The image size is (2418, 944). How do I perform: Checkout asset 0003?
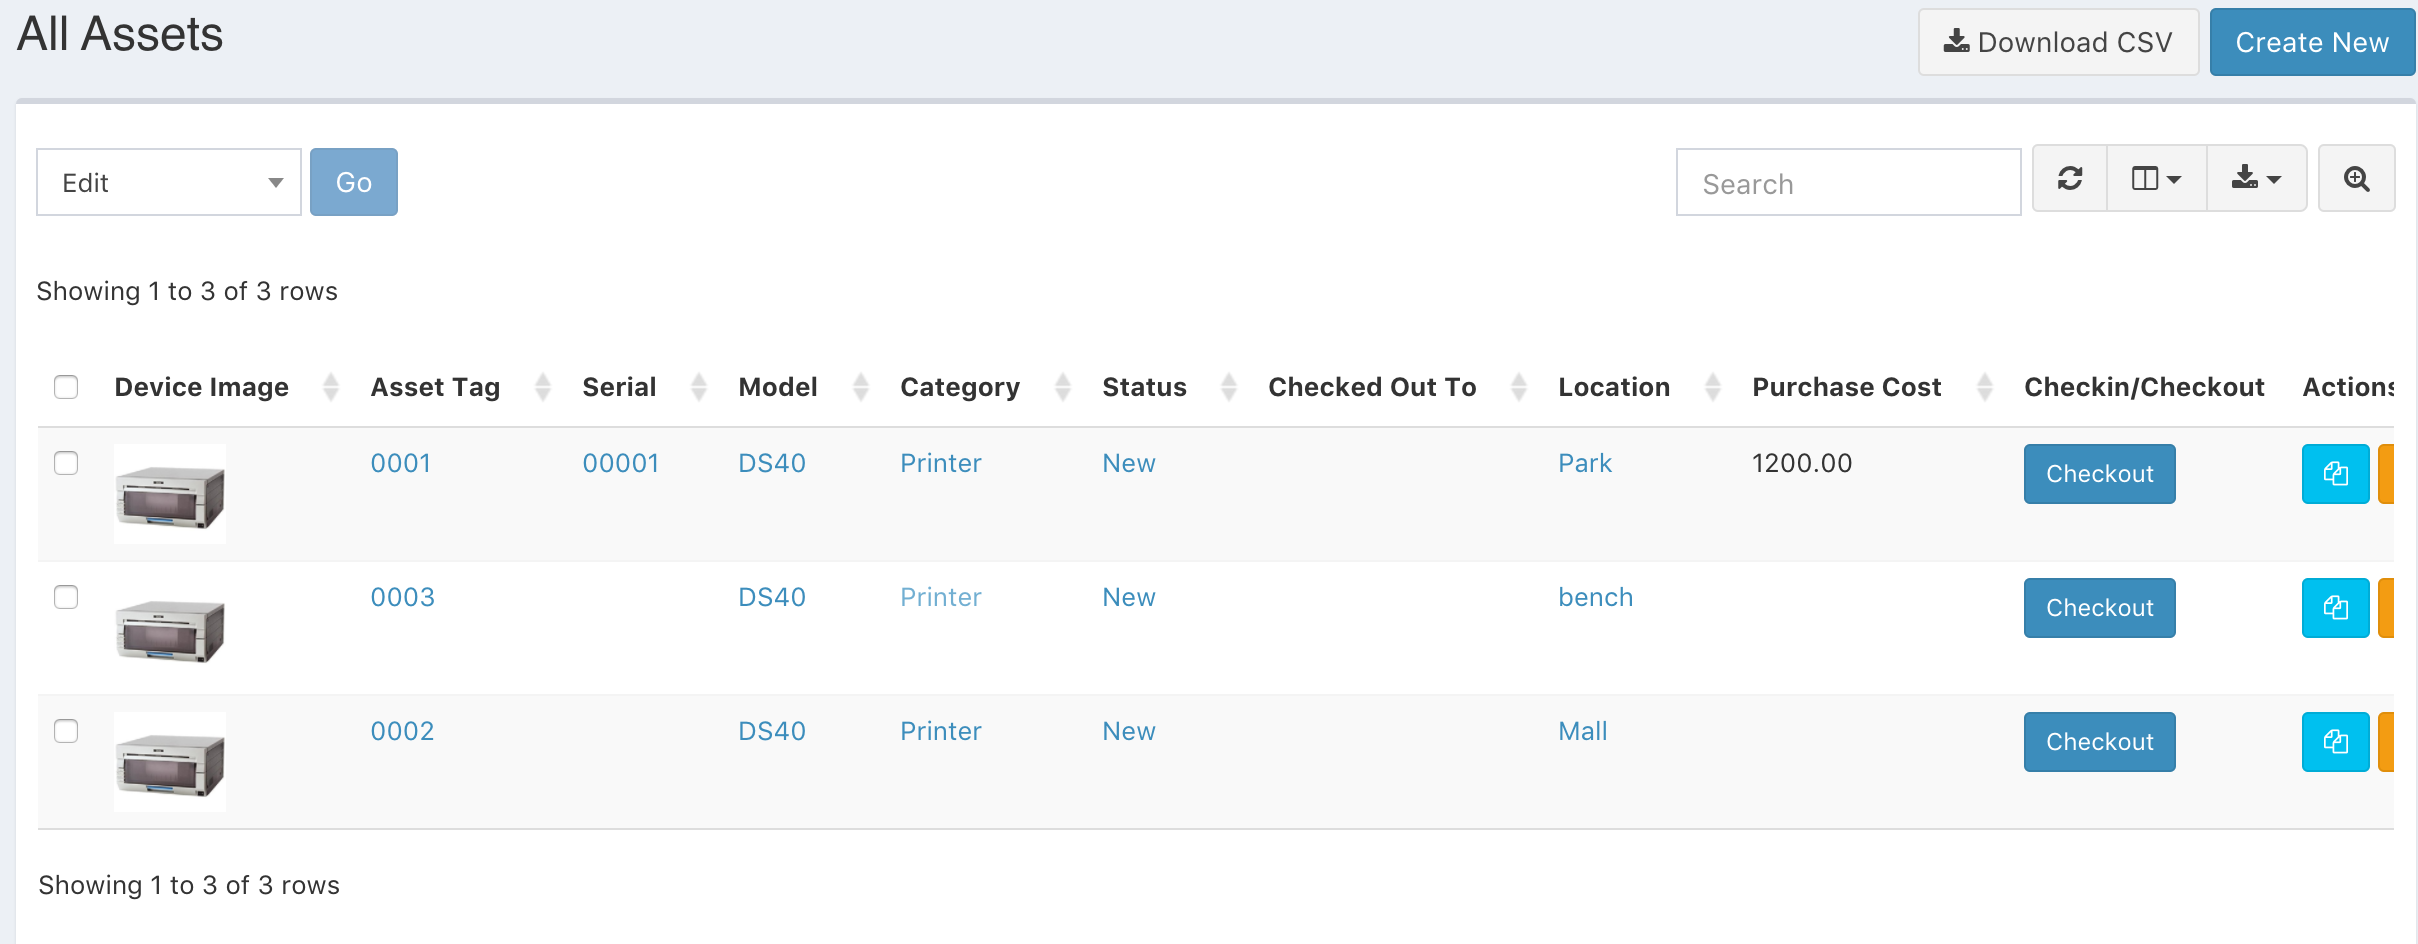pos(2099,607)
